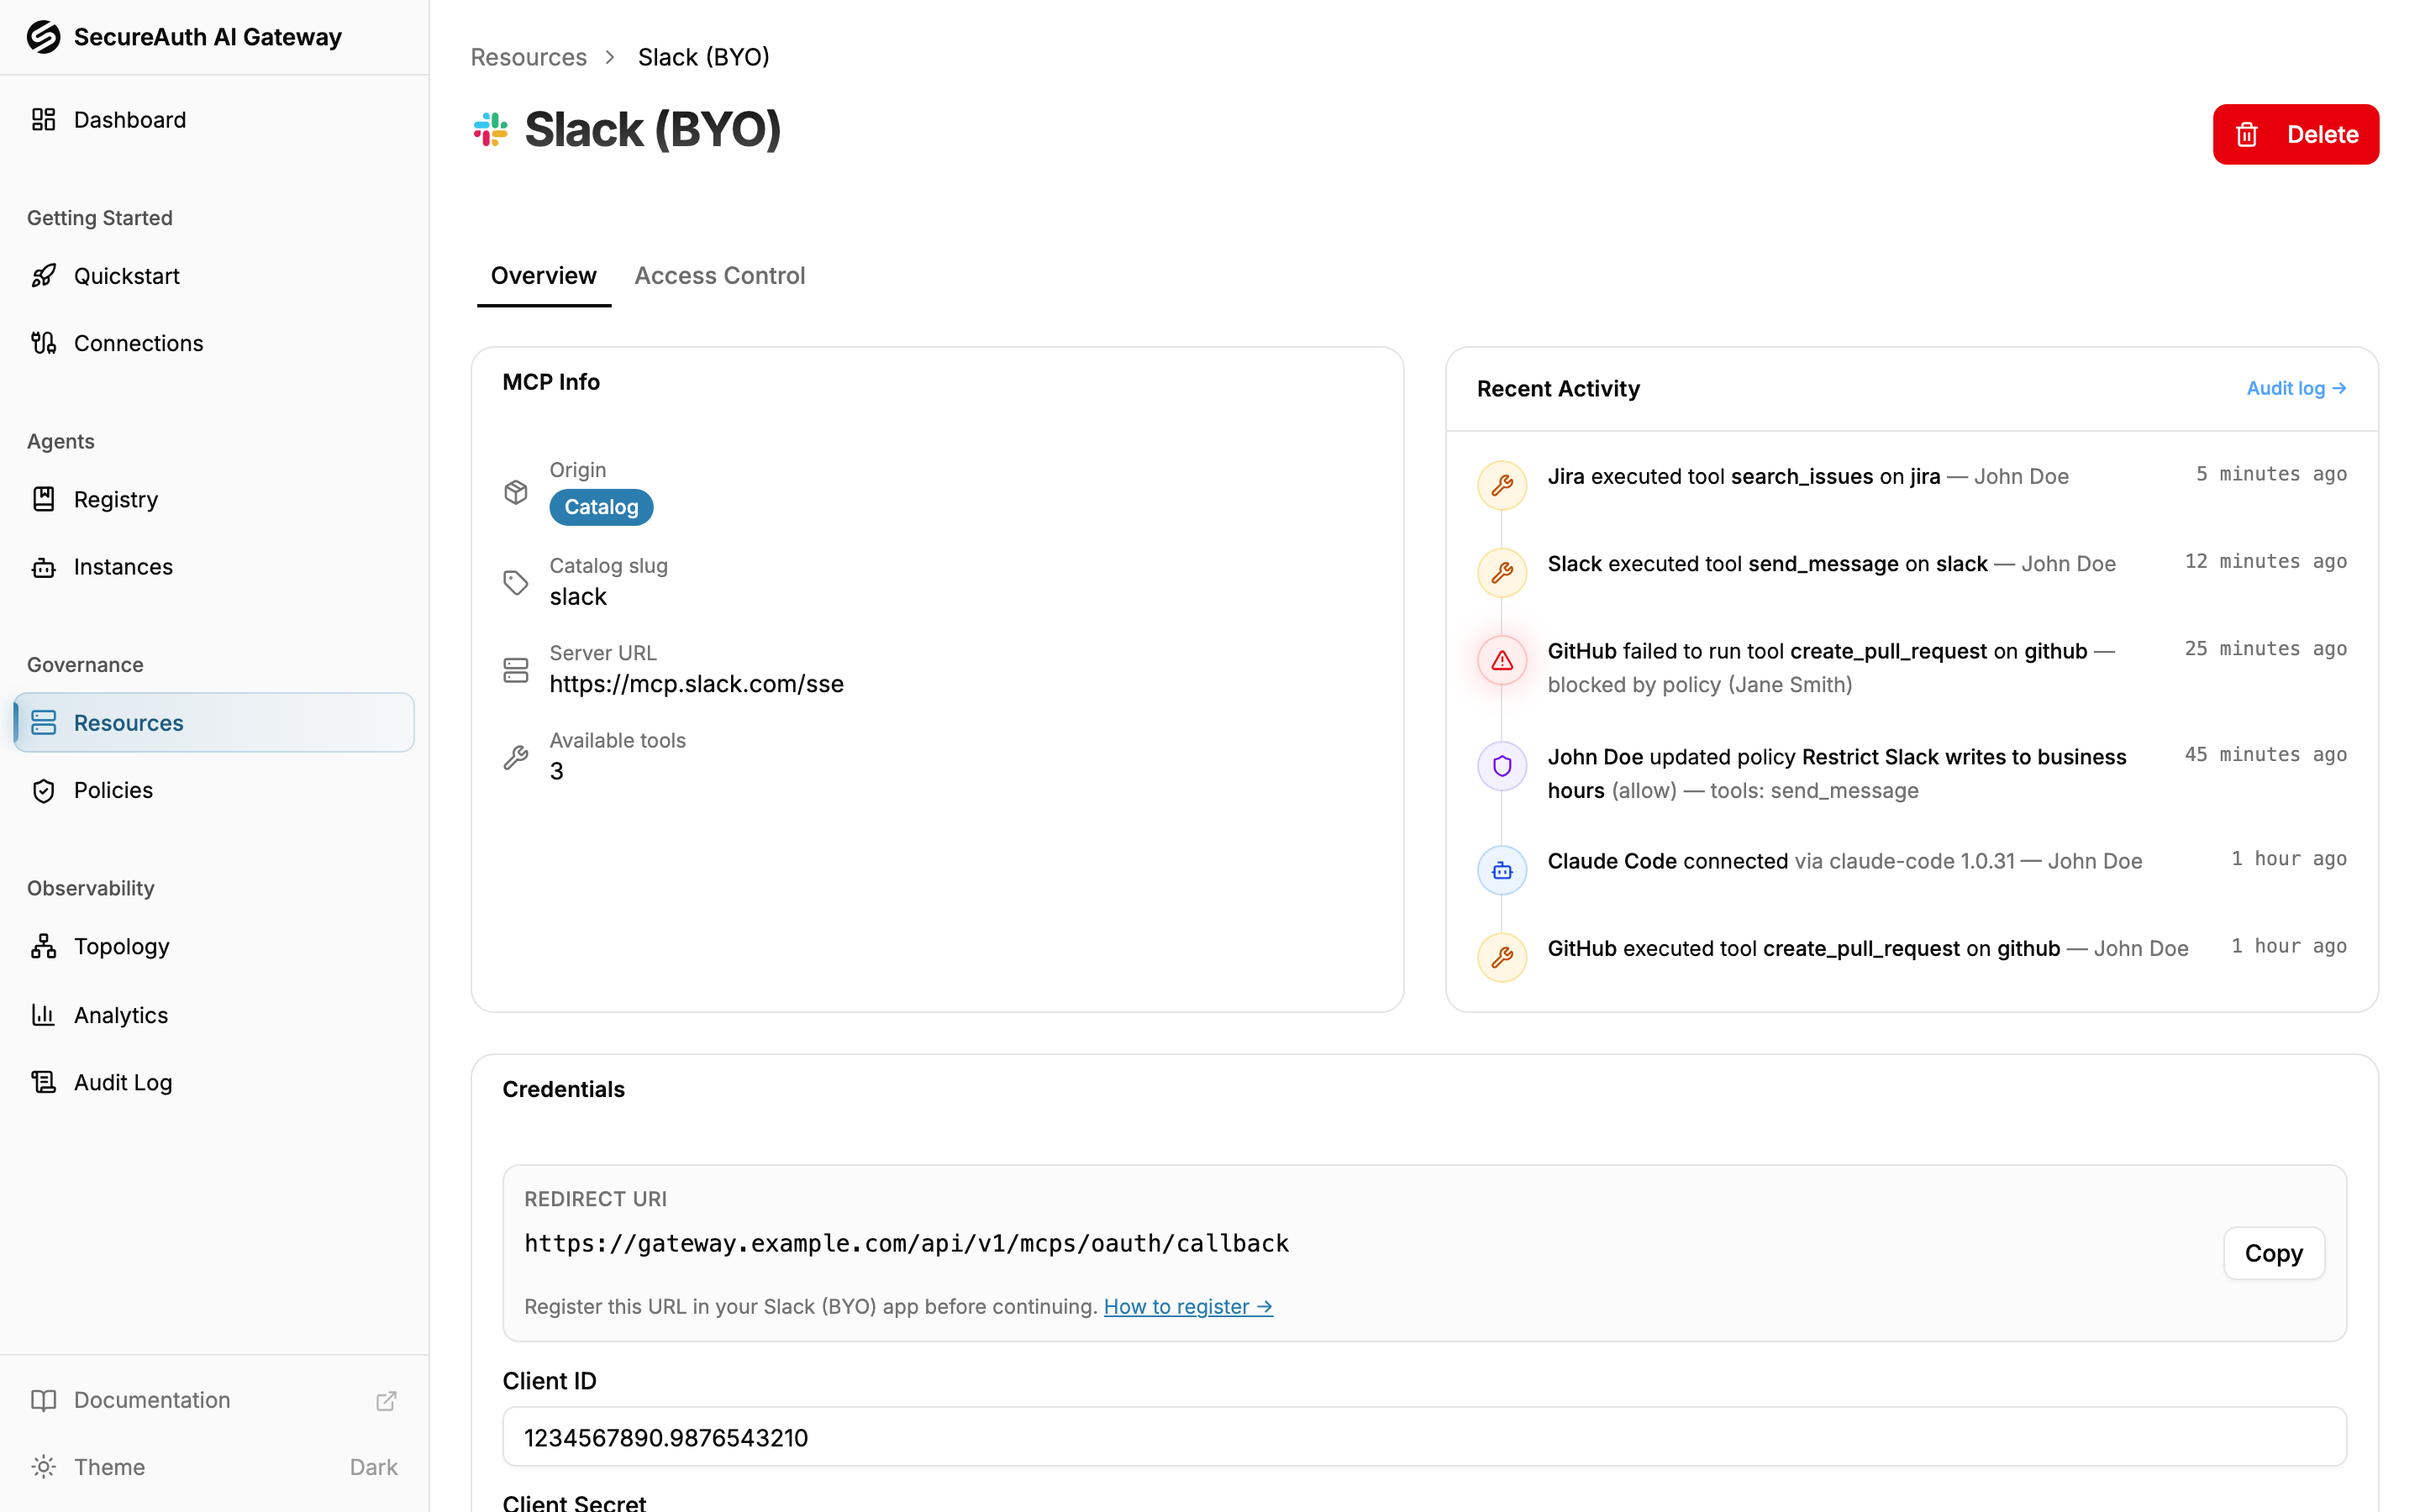Click the Policies shield icon
The image size is (2420, 1512).
coord(43,790)
